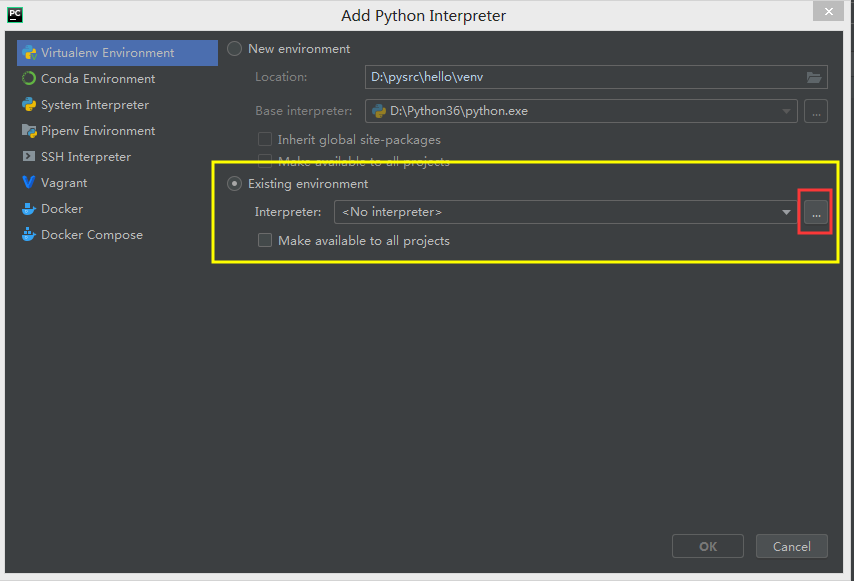Click the Conda Environment circle icon
This screenshot has height=581, width=854.
click(x=29, y=79)
